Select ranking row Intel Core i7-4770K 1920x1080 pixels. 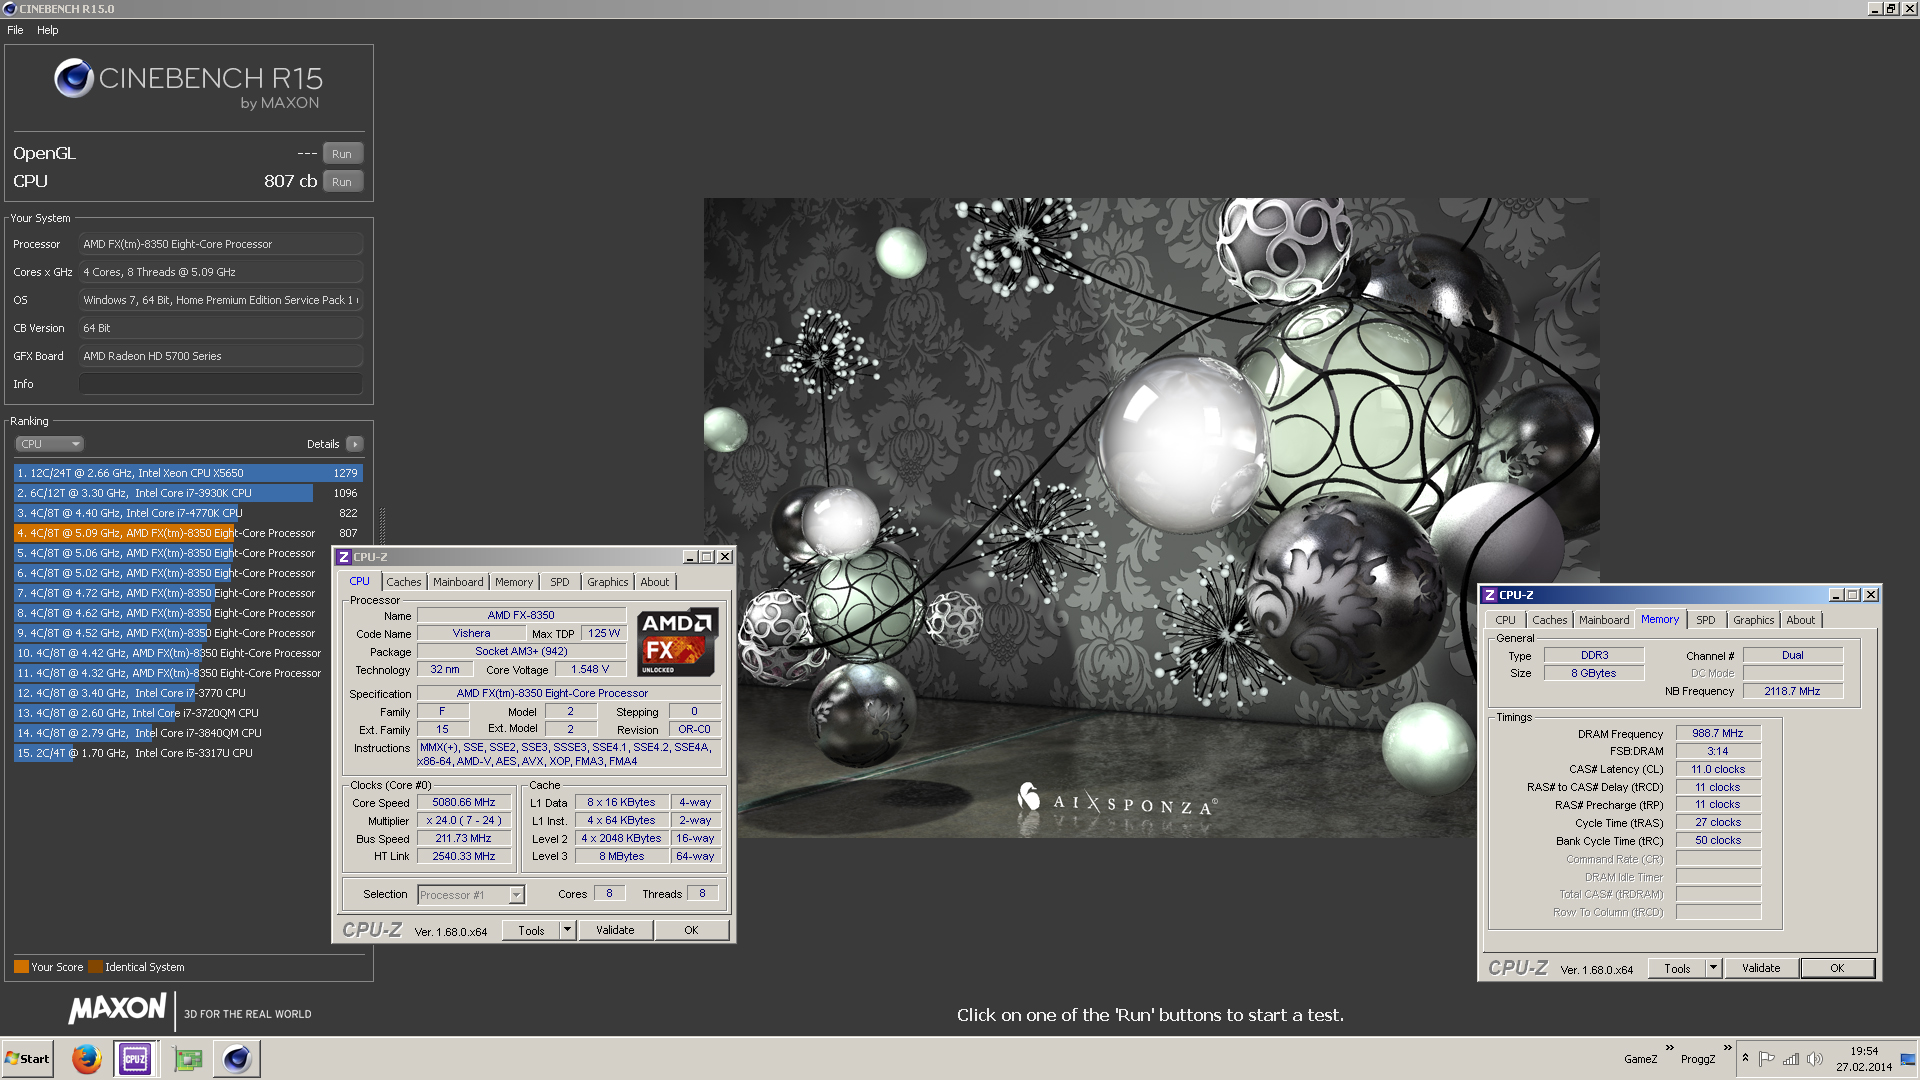187,513
